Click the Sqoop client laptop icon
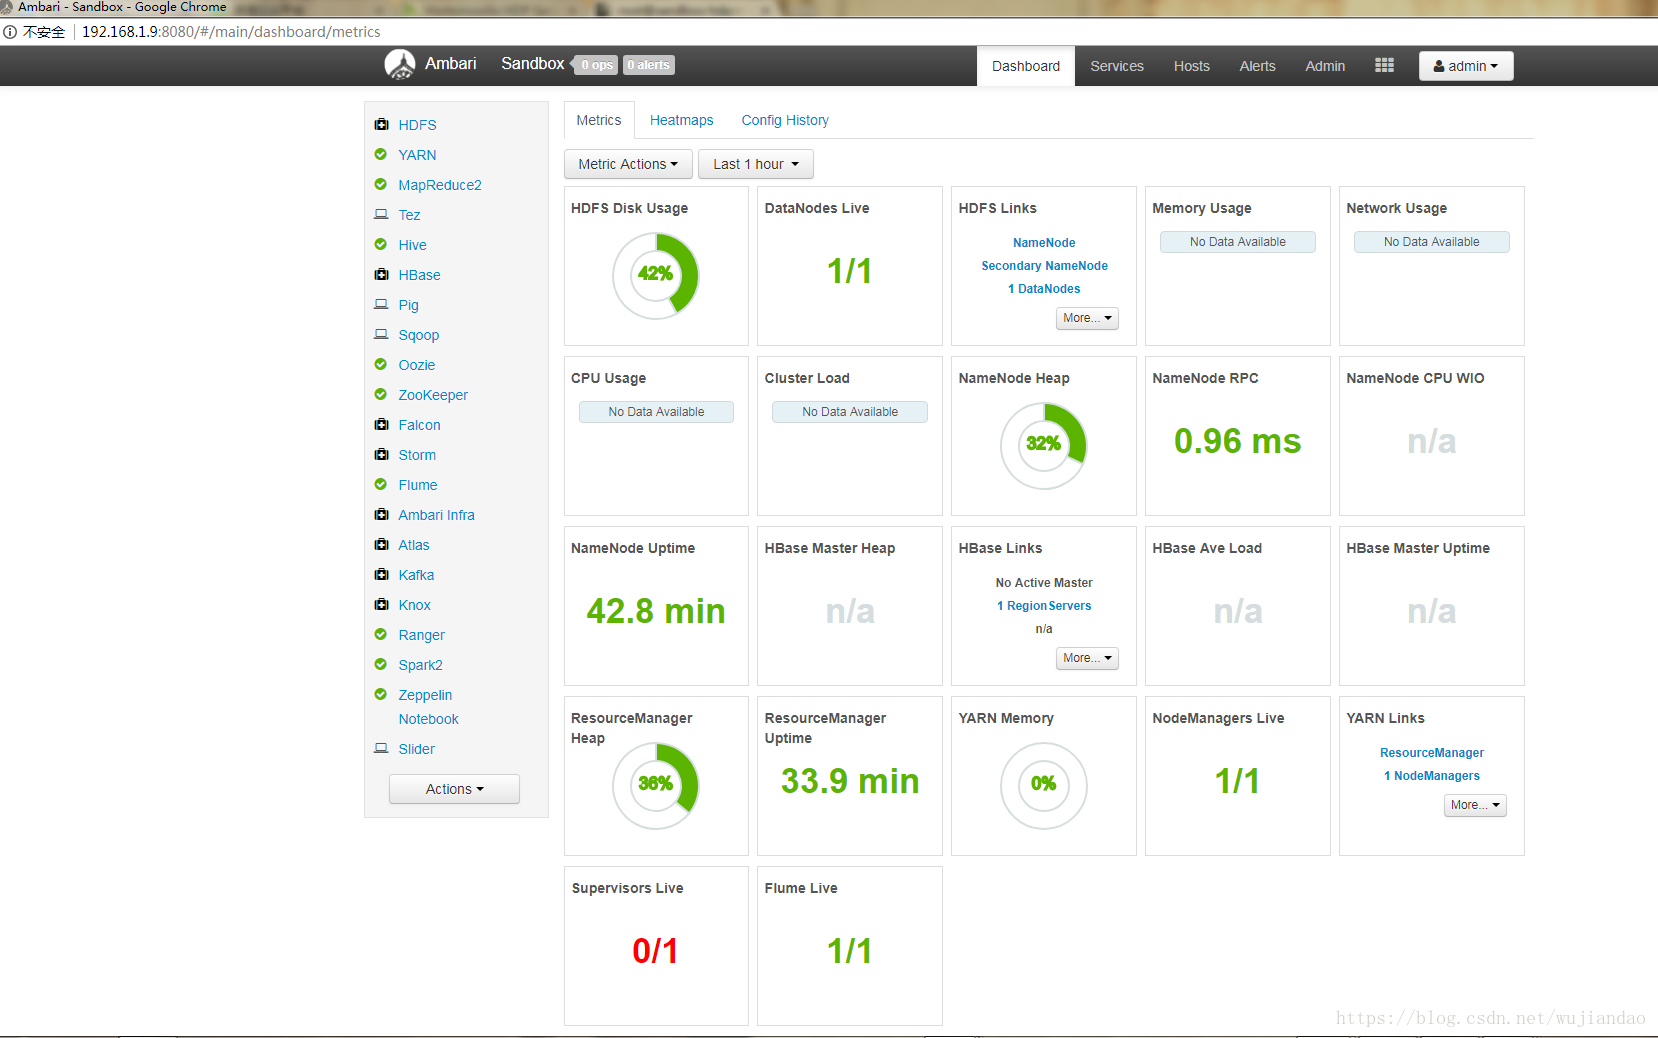This screenshot has width=1658, height=1038. (x=381, y=335)
